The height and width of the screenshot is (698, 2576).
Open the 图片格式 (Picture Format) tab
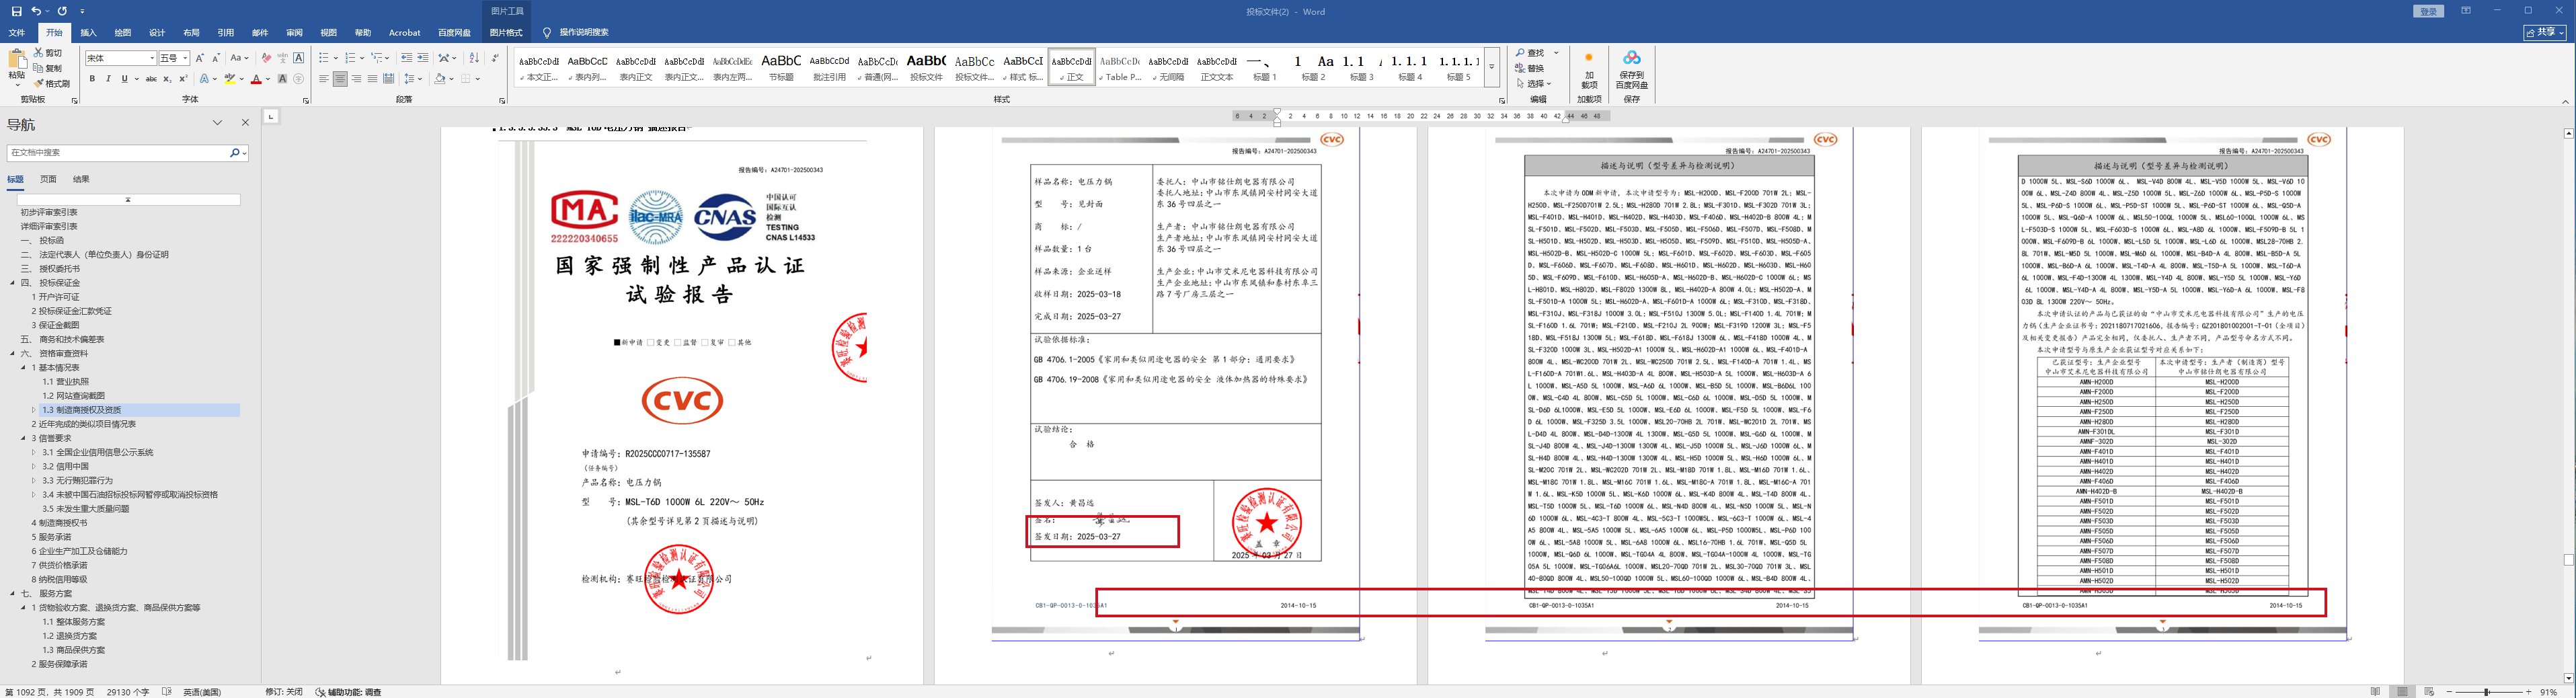[506, 32]
